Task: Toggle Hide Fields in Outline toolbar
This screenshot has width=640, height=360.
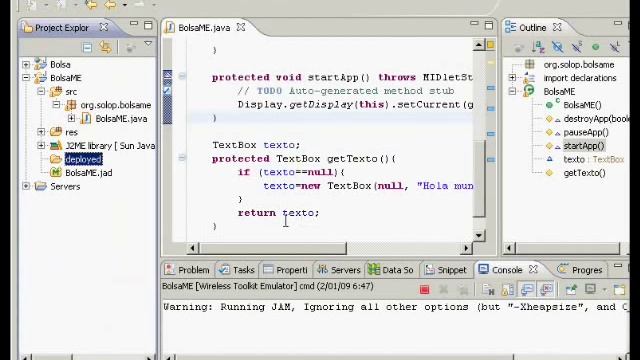Action: [557, 47]
